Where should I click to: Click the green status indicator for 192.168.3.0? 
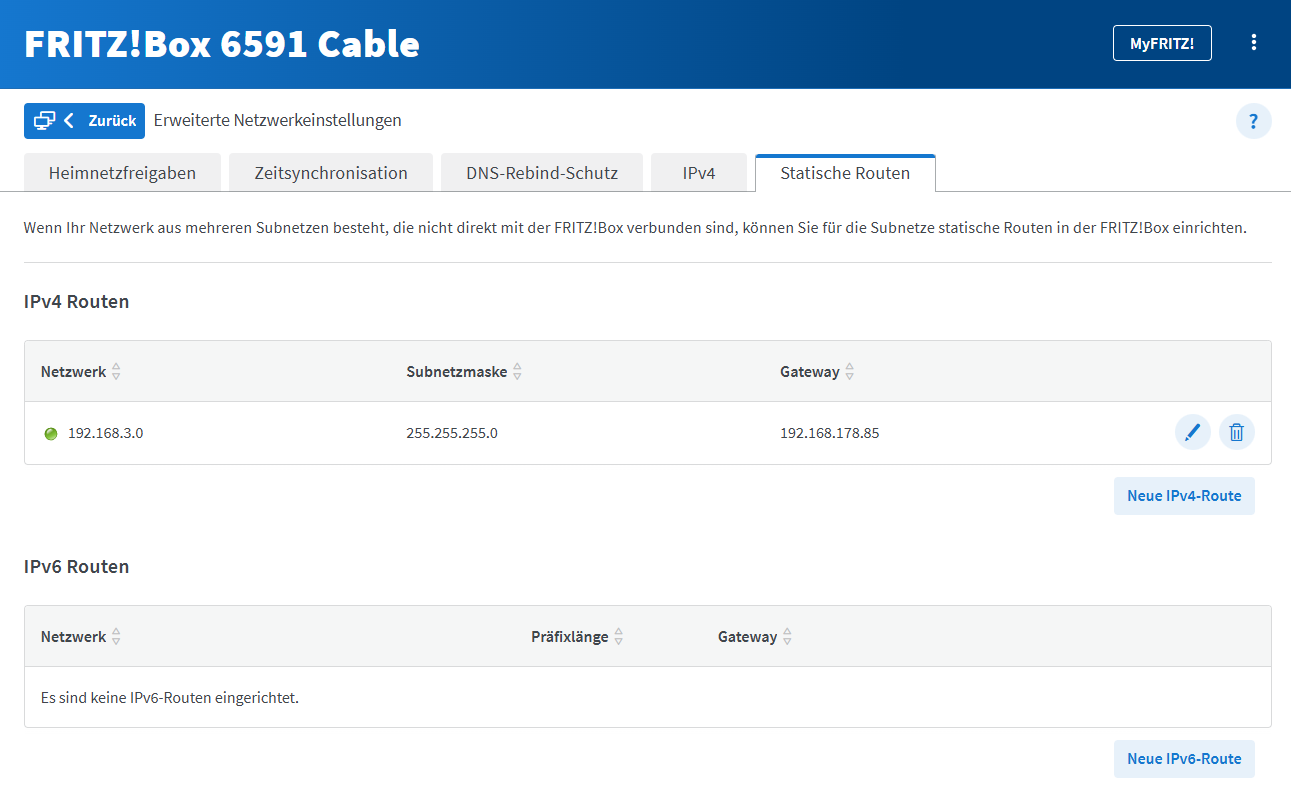point(51,434)
